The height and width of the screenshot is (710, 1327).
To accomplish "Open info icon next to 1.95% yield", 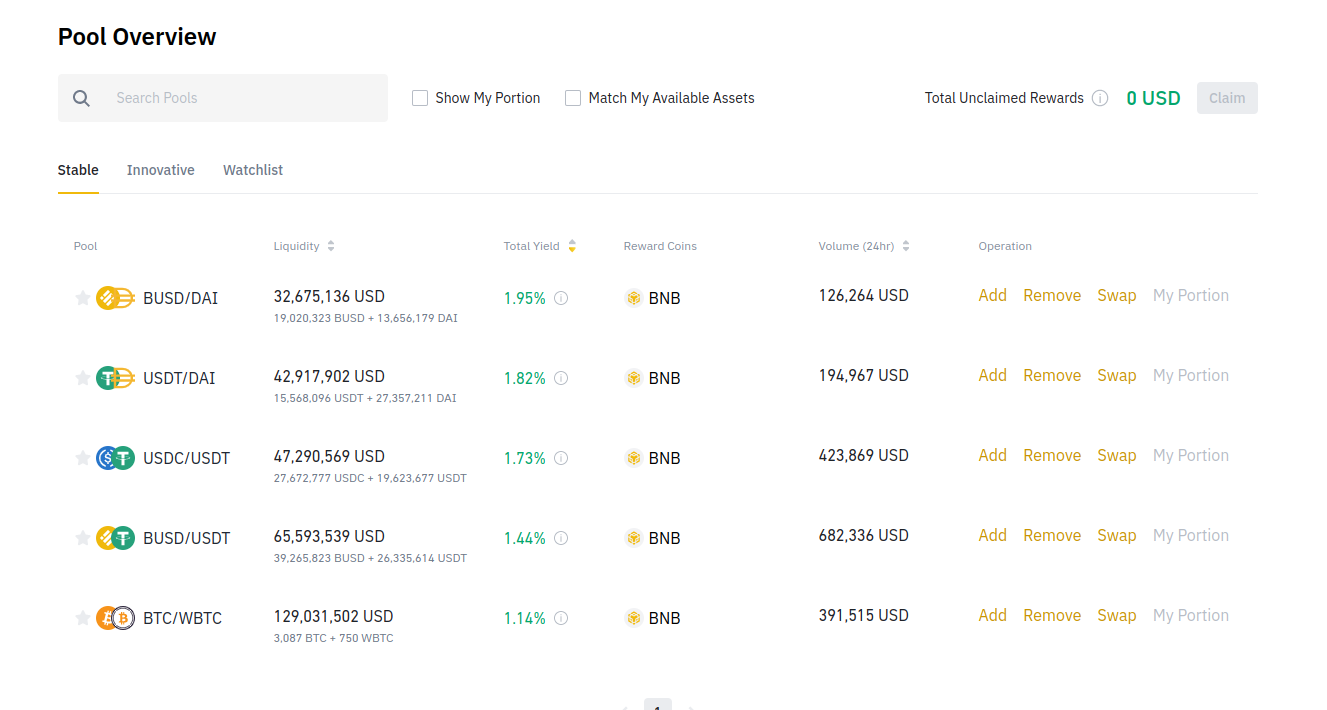I will point(561,298).
